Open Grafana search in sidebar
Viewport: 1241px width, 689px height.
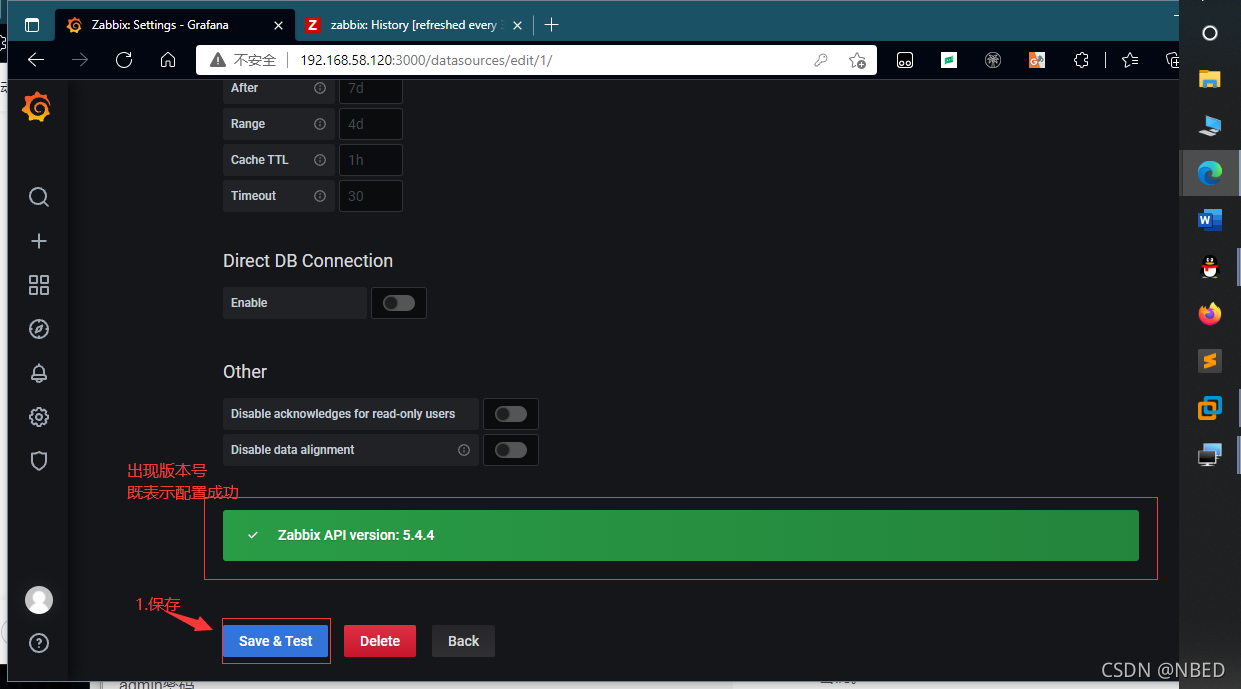click(39, 197)
